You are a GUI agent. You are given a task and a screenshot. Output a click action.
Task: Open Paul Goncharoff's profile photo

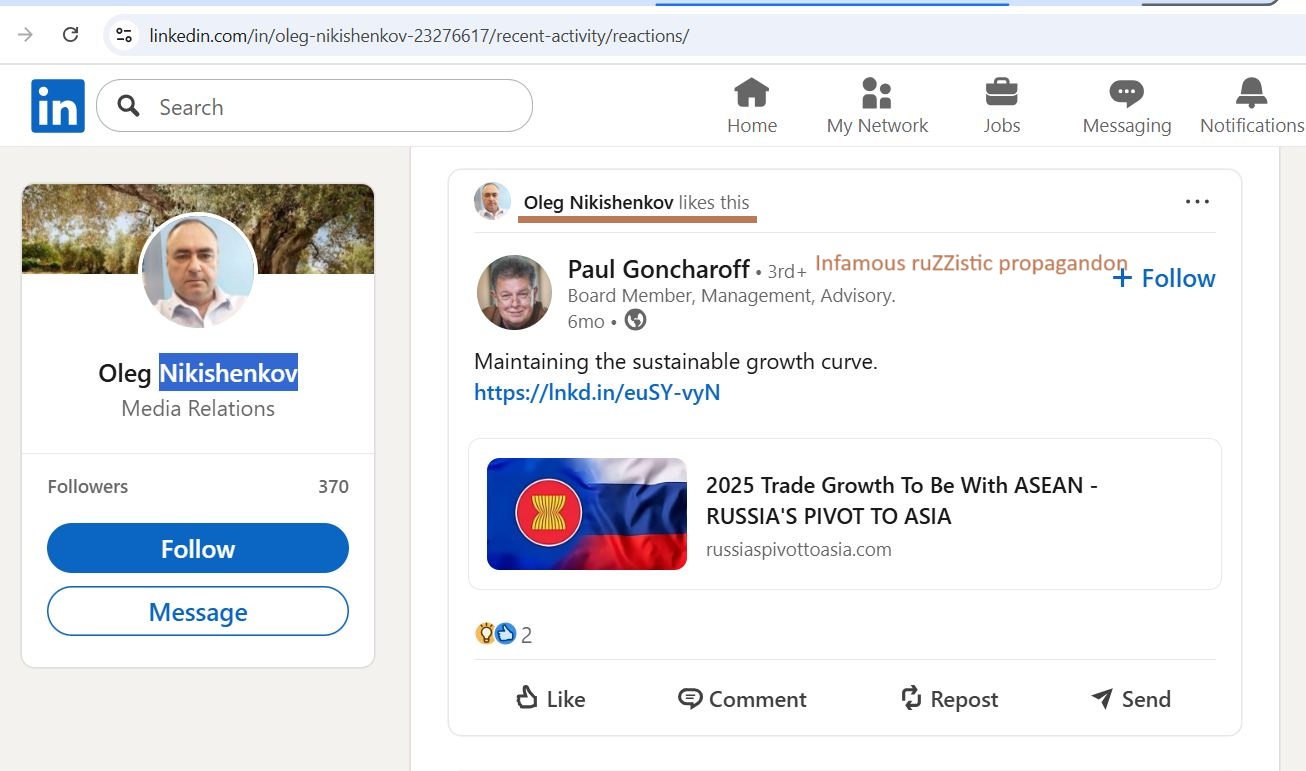515,293
